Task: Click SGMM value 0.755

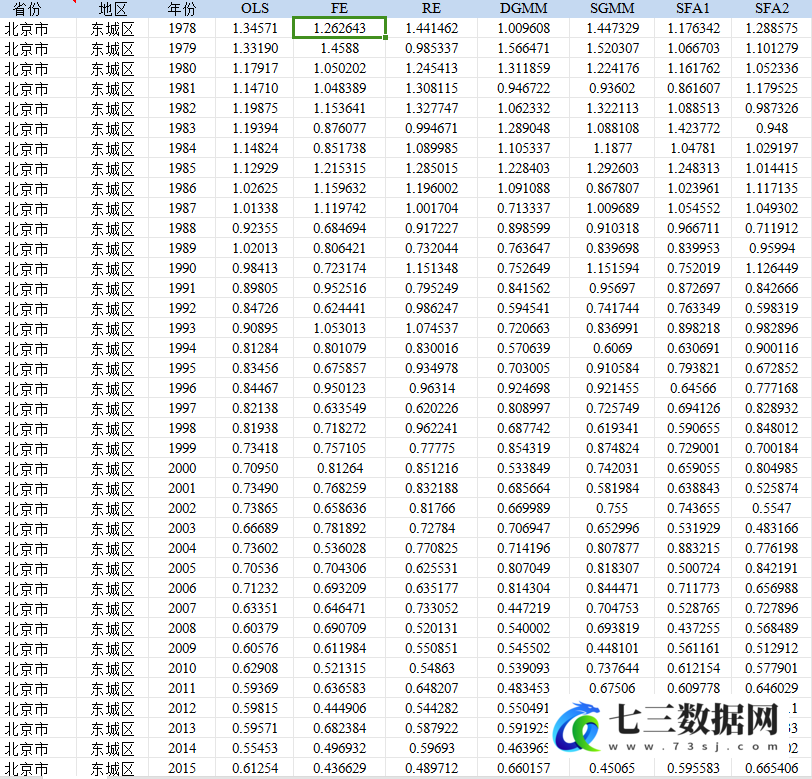Action: click(612, 509)
